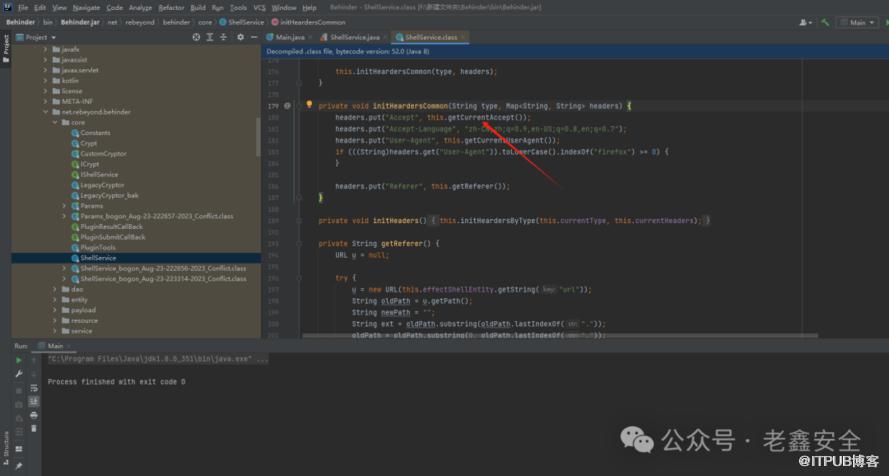Toggle soft-wrap in Run console
Viewport: 889px width, 476px height.
(33, 387)
